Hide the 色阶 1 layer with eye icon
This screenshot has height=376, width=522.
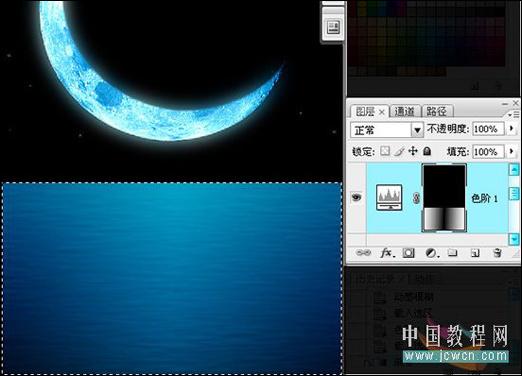click(x=356, y=197)
